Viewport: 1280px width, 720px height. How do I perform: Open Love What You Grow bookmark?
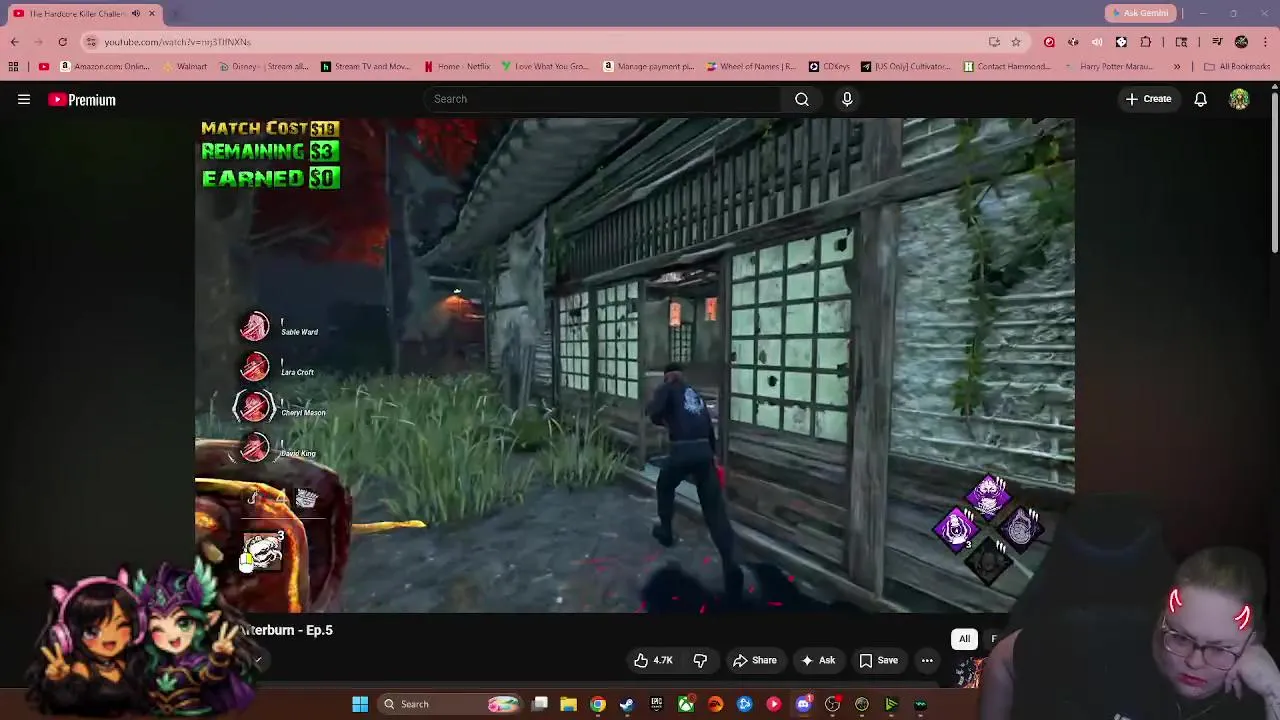point(544,67)
